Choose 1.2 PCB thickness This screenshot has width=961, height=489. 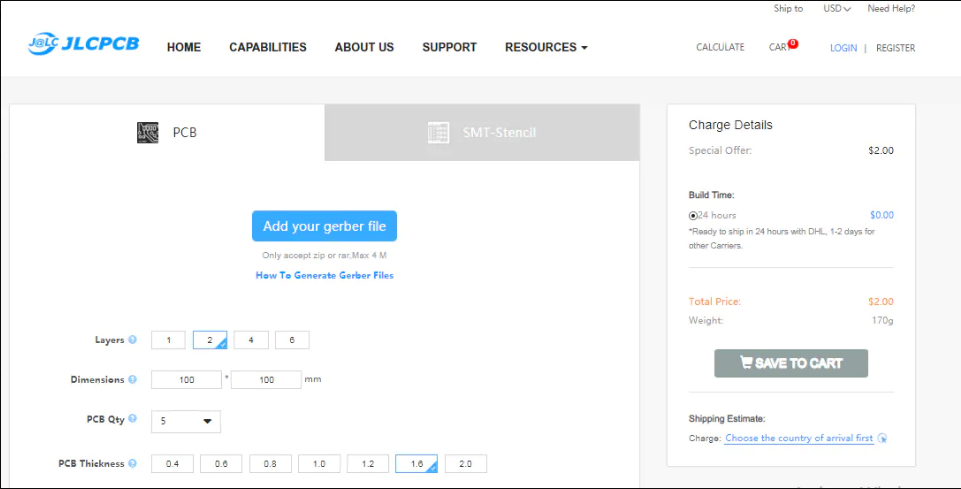(368, 463)
